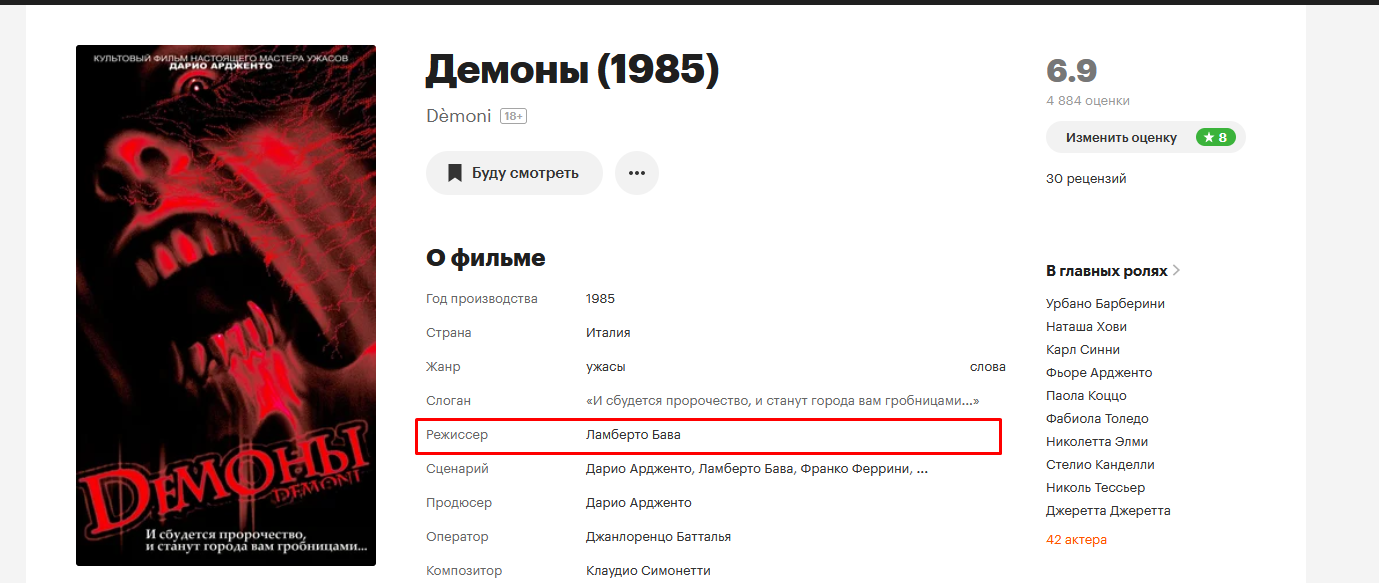Expand screenwriters list via ellipsis
This screenshot has width=1379, height=583.
coord(922,469)
